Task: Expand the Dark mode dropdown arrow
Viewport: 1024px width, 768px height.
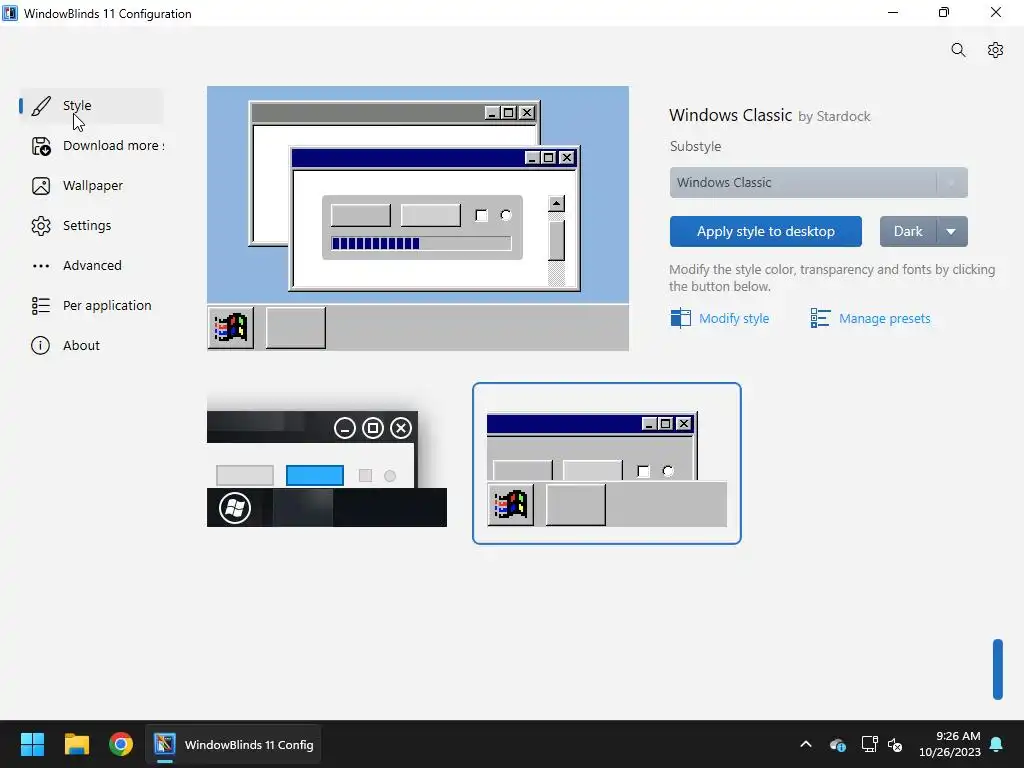Action: coord(952,231)
